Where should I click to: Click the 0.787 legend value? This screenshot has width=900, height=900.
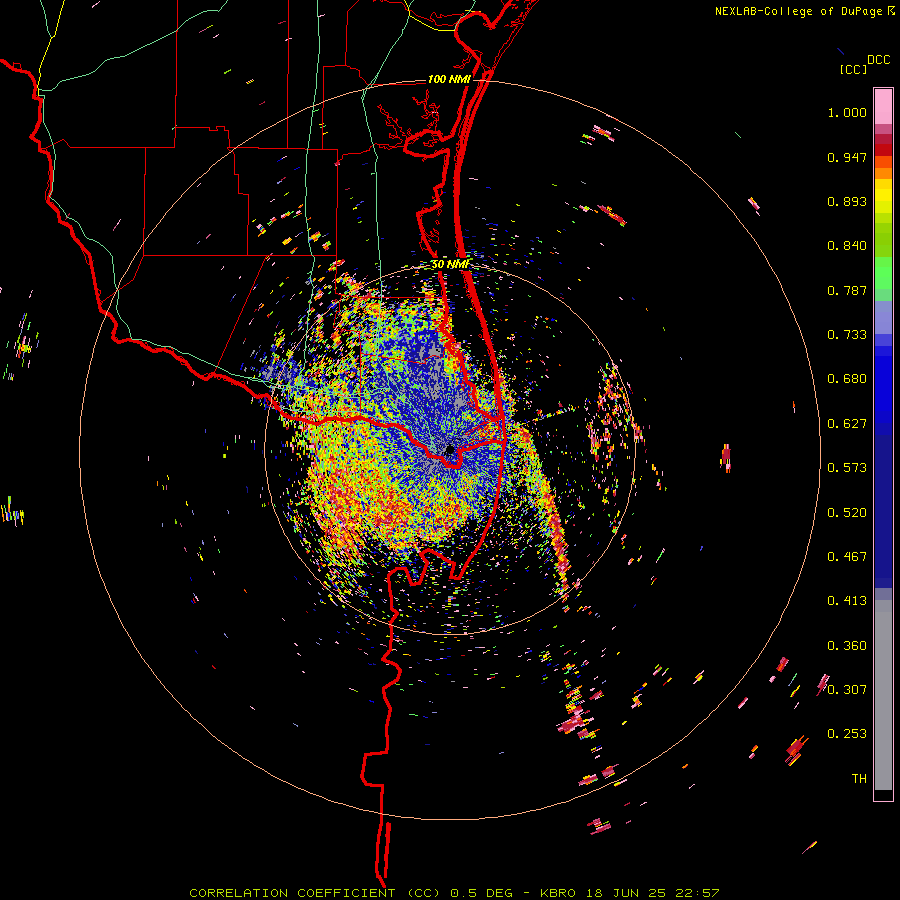(847, 290)
